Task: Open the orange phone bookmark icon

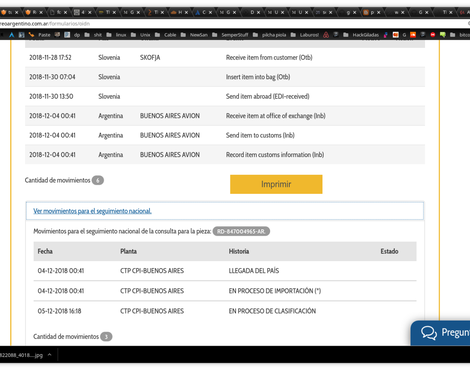Action: (x=31, y=34)
